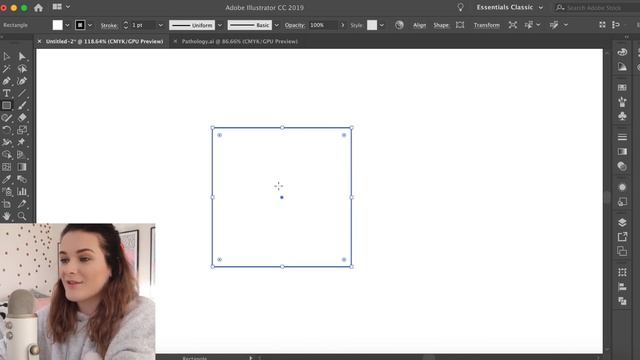
Task: Select the Blend tool
Action: [22, 179]
